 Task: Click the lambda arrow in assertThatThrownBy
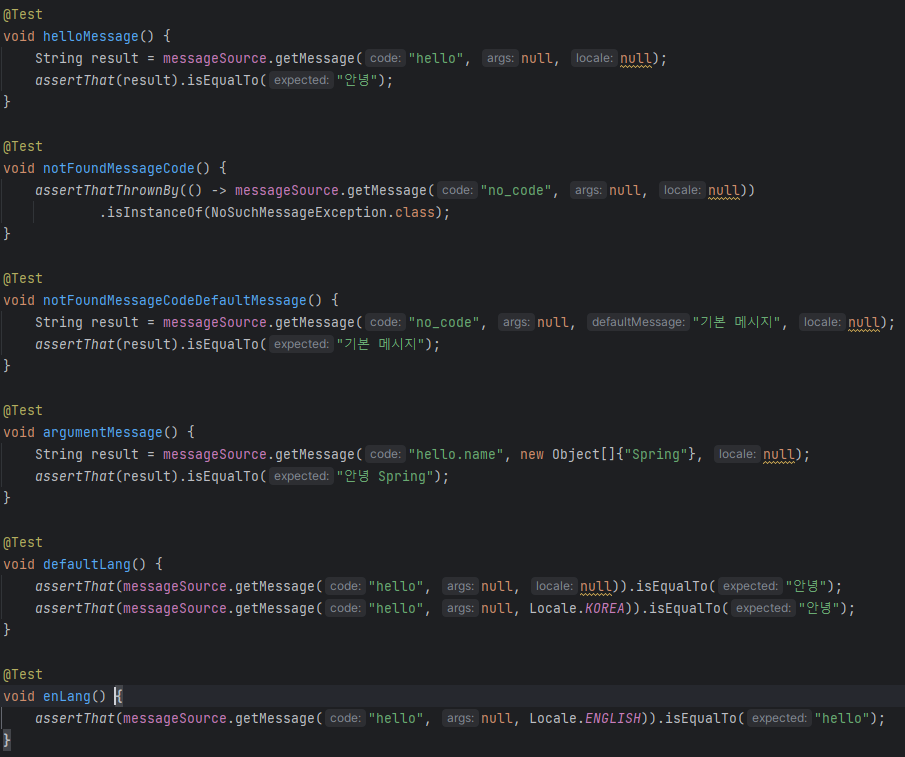pyautogui.click(x=218, y=190)
